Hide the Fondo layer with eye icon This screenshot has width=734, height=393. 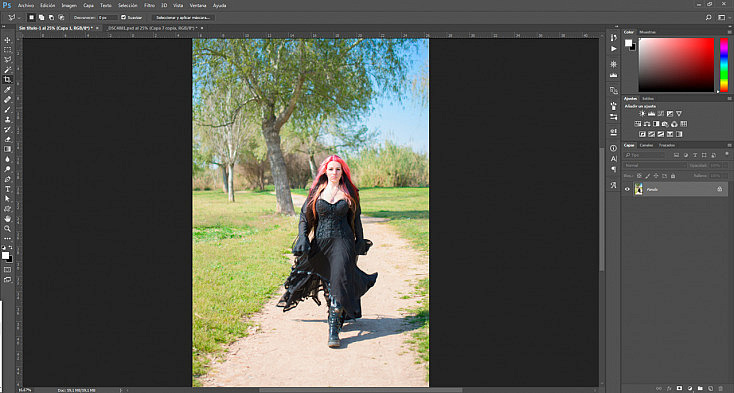point(627,189)
